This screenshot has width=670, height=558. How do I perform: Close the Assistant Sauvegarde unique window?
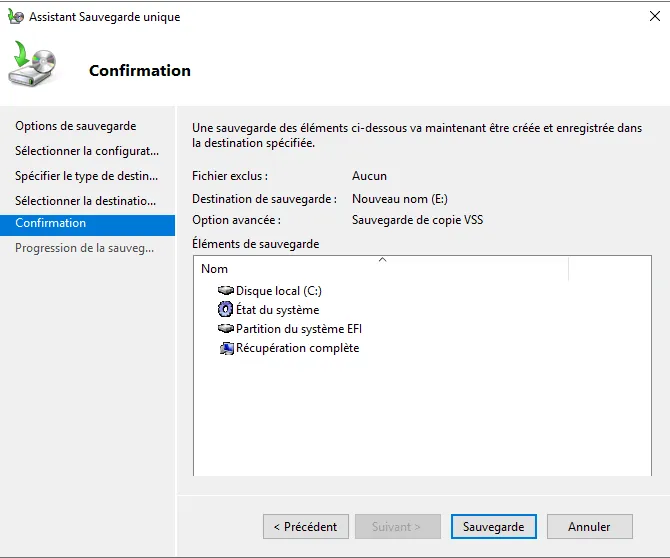(x=655, y=16)
